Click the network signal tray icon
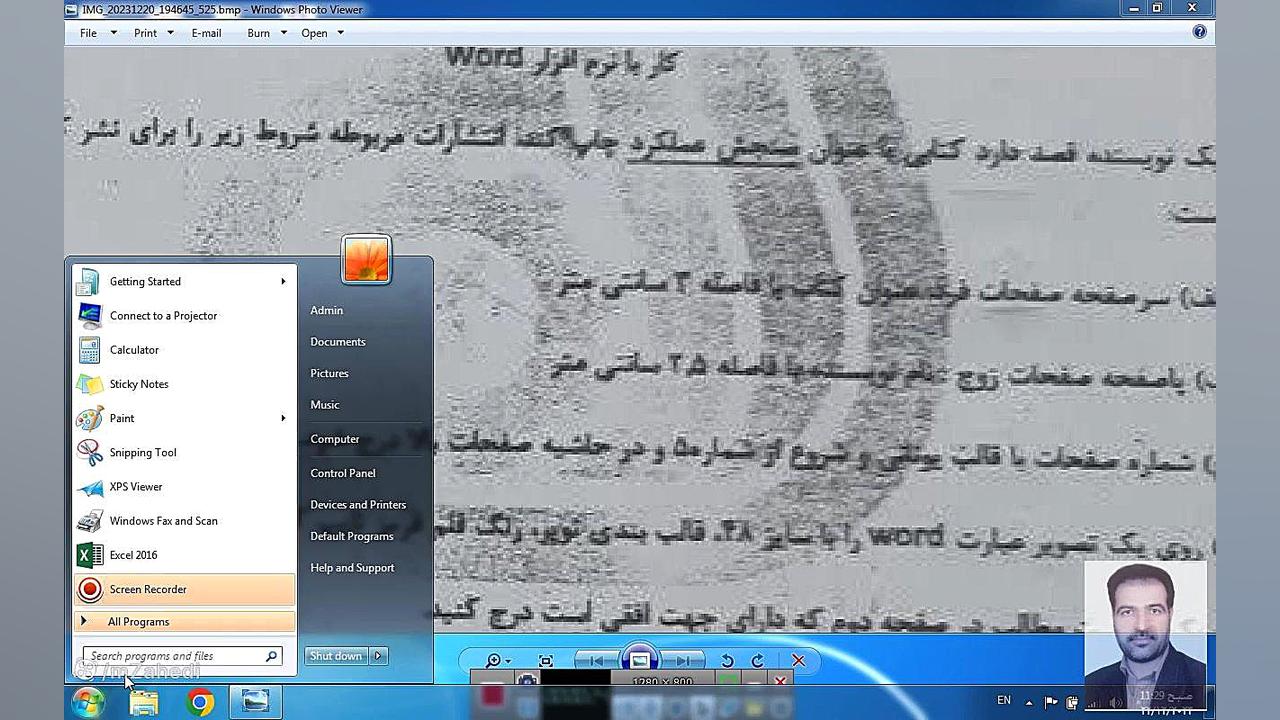This screenshot has height=720, width=1280. tap(1095, 702)
